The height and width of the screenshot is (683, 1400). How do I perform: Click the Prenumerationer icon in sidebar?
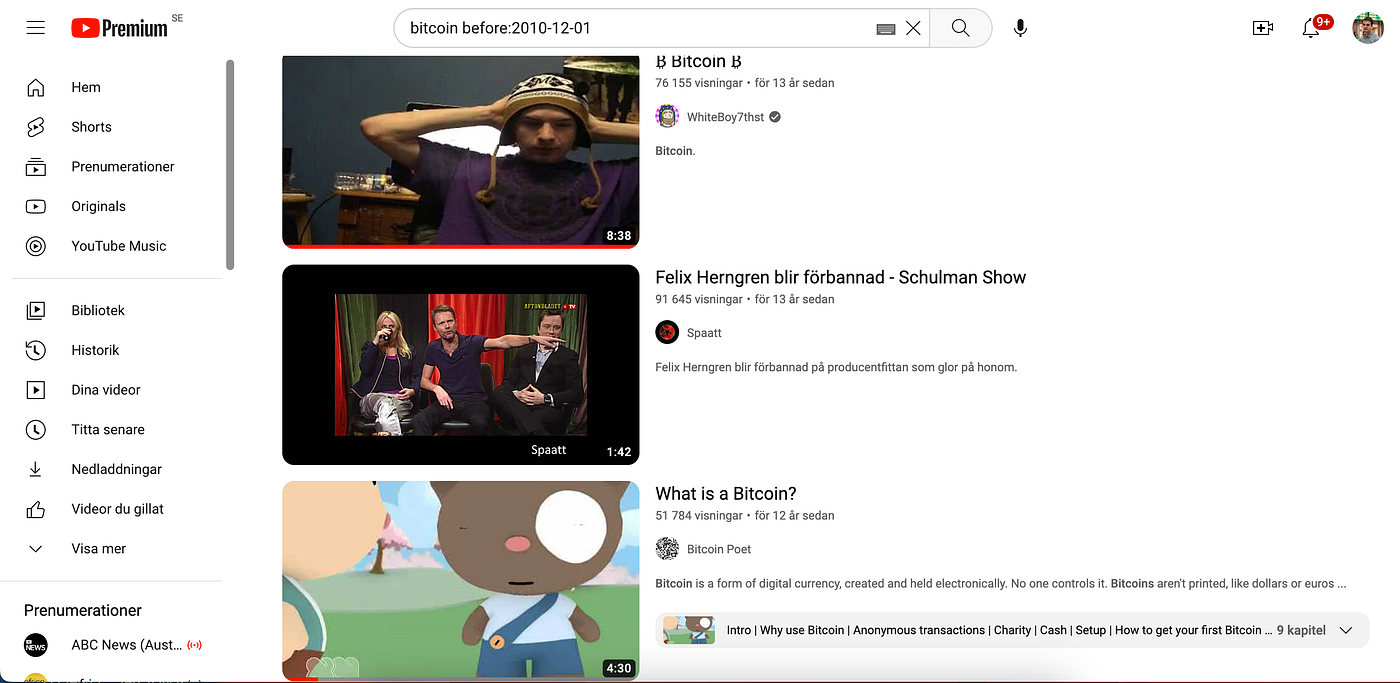(x=36, y=167)
